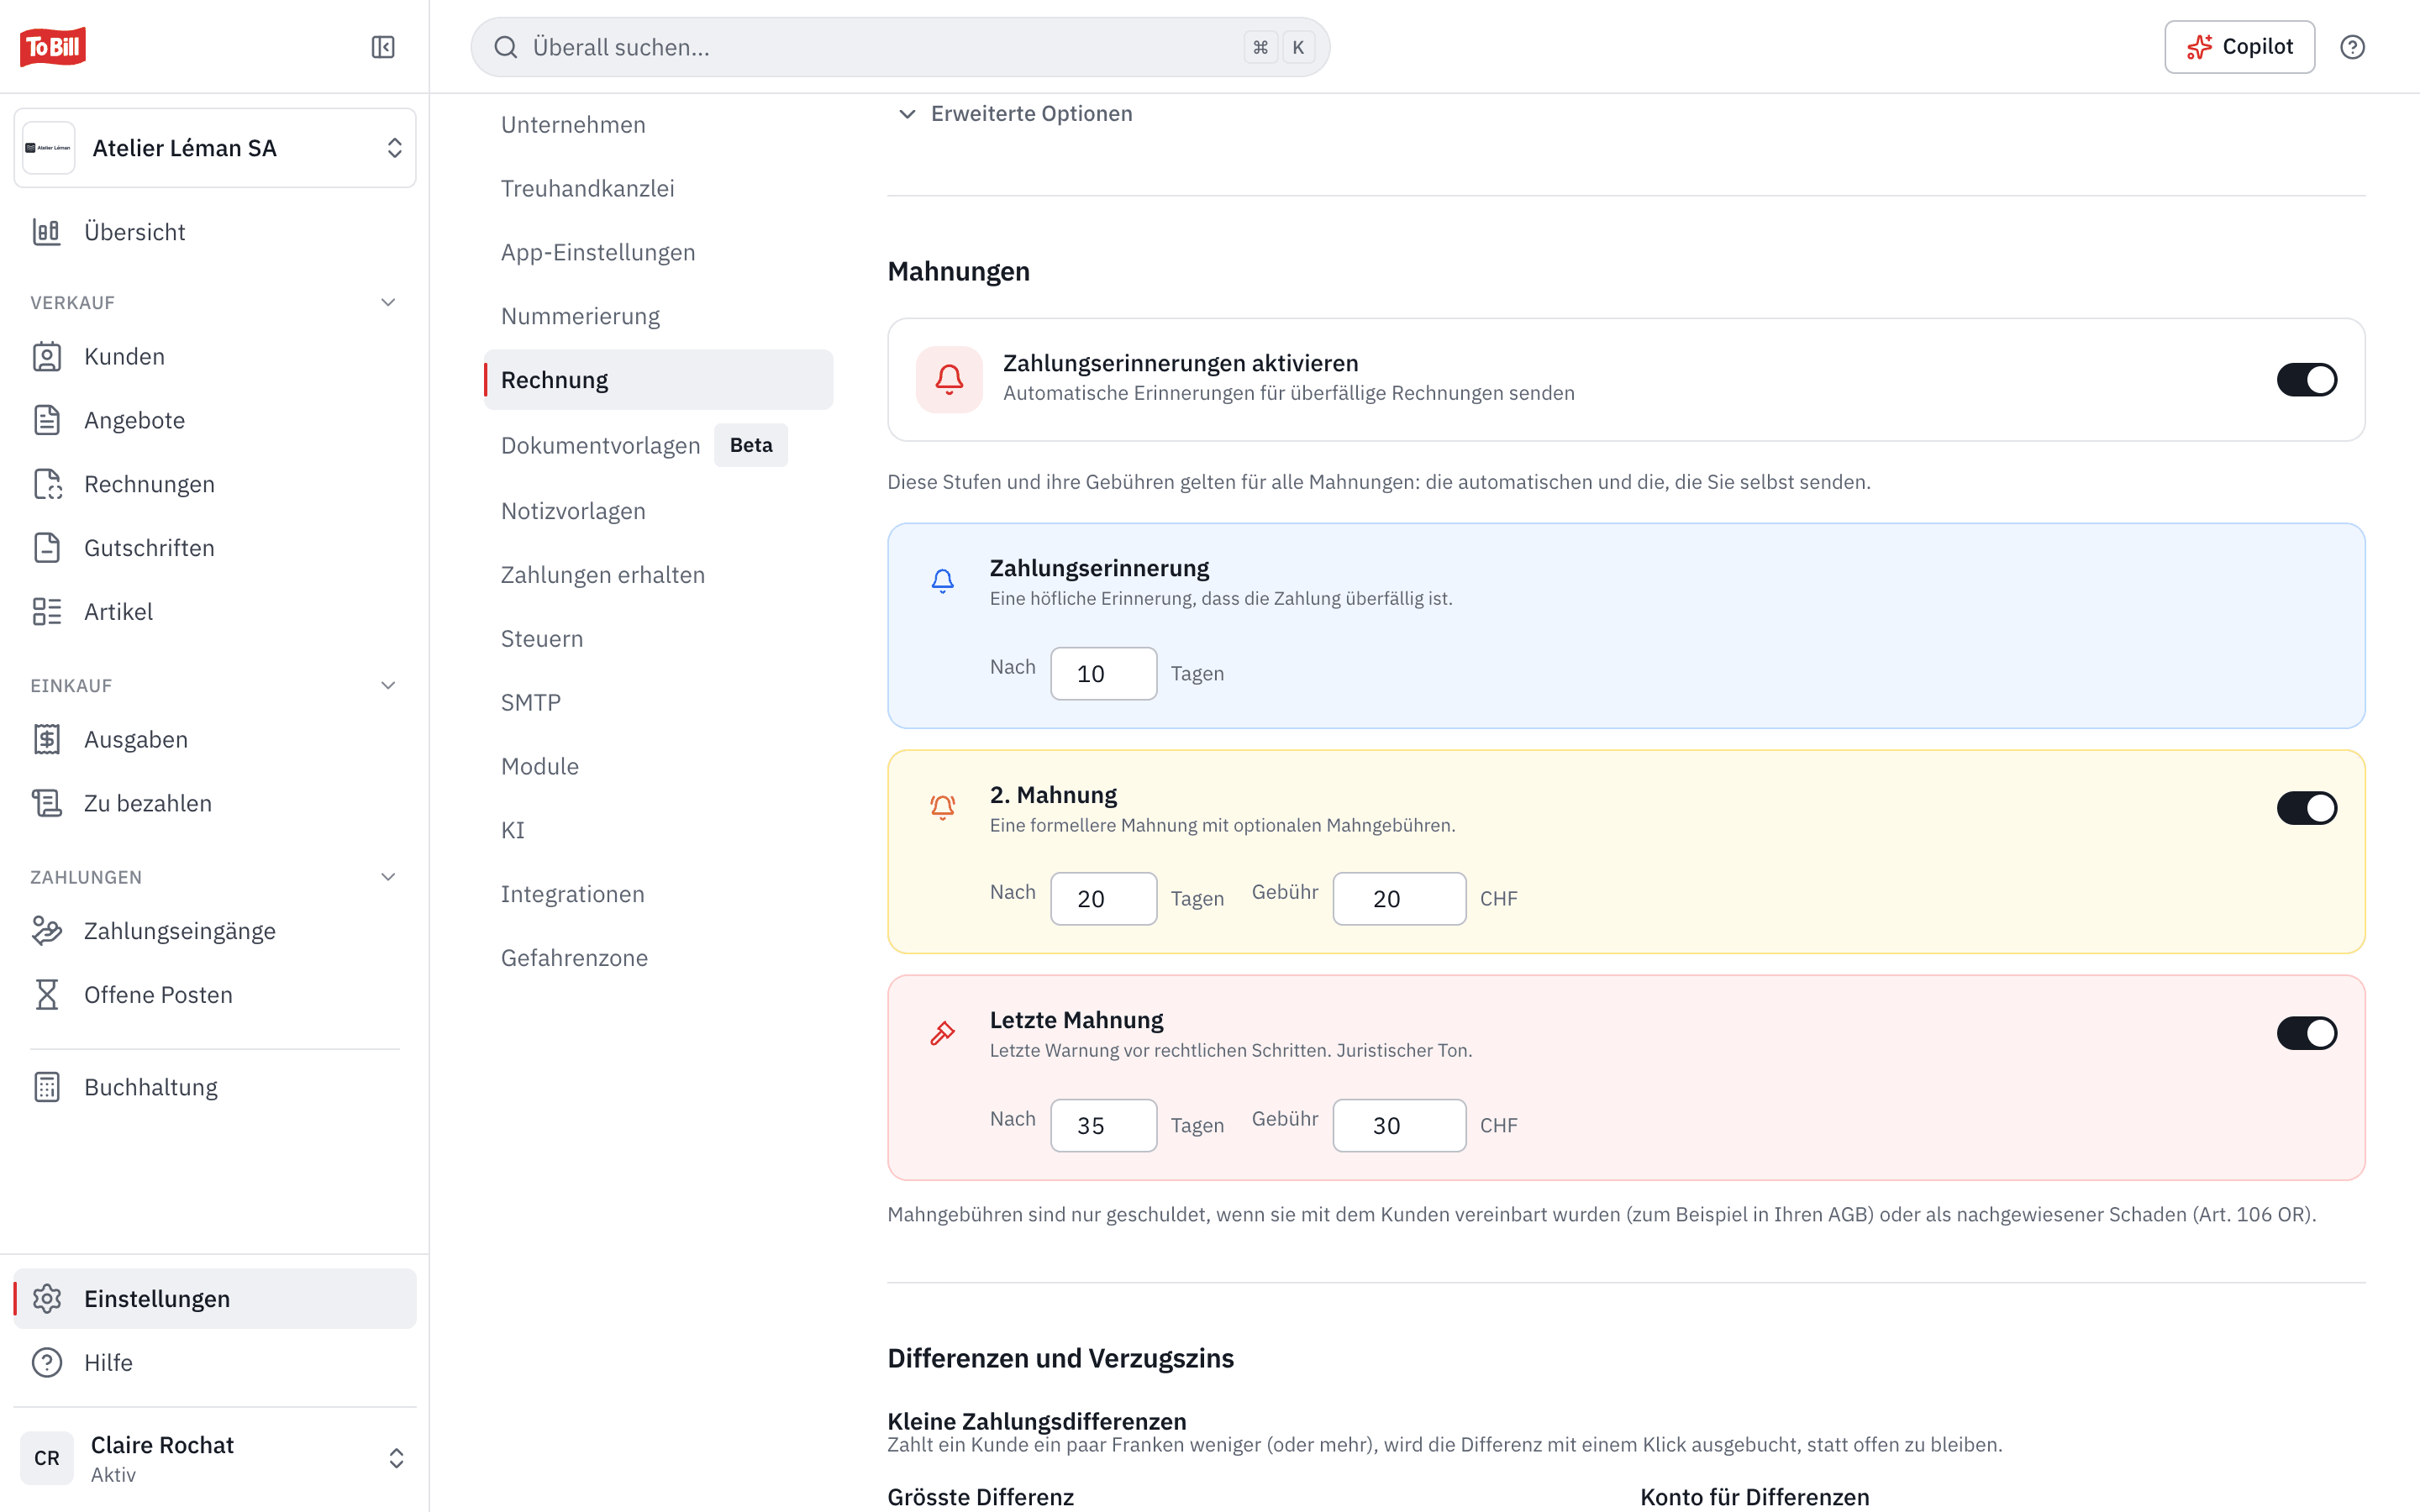This screenshot has width=2420, height=1512.
Task: Open Offene Posten via hourglass icon
Action: click(47, 995)
